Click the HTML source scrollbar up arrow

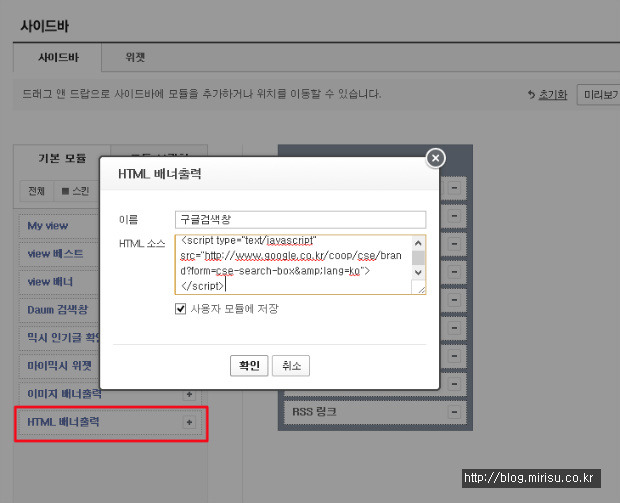tap(418, 243)
